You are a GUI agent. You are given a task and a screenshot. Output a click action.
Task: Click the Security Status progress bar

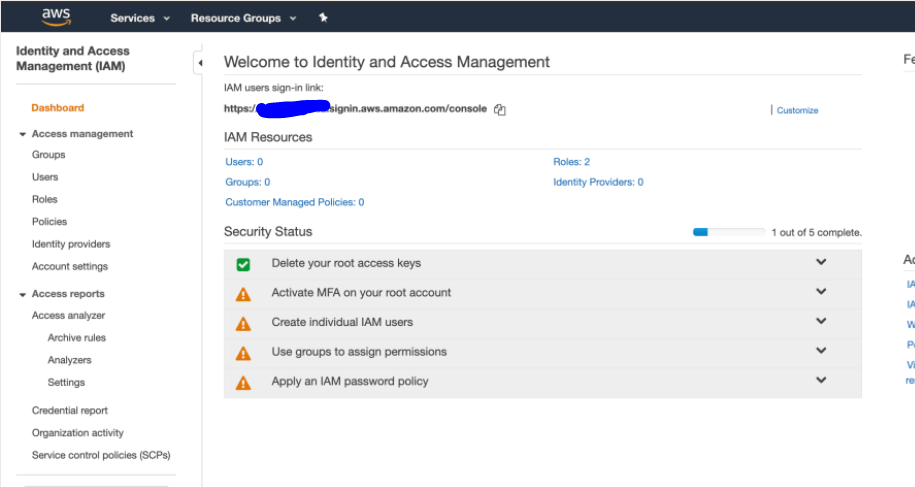tap(728, 232)
